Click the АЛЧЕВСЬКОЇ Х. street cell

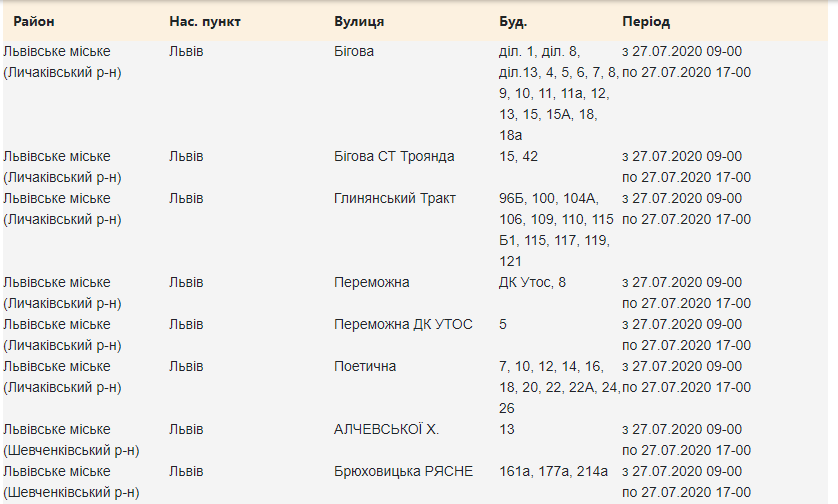(386, 429)
